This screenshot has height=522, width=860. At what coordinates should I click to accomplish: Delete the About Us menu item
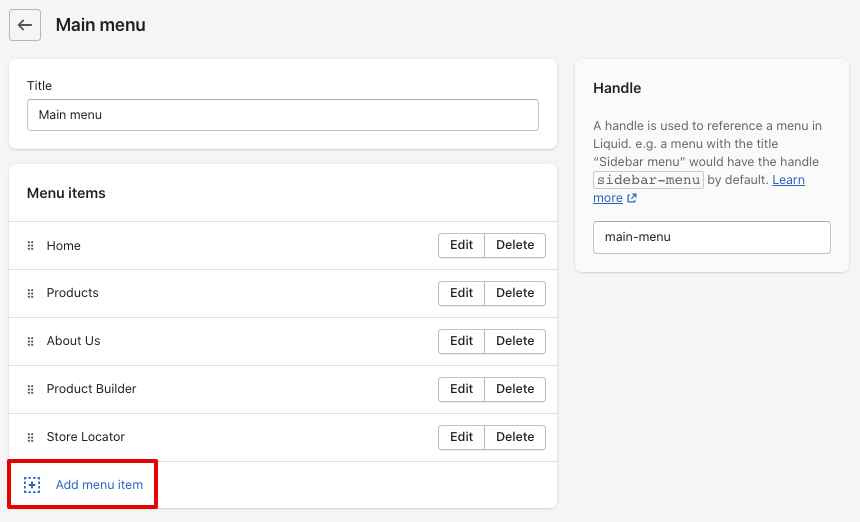coord(515,341)
